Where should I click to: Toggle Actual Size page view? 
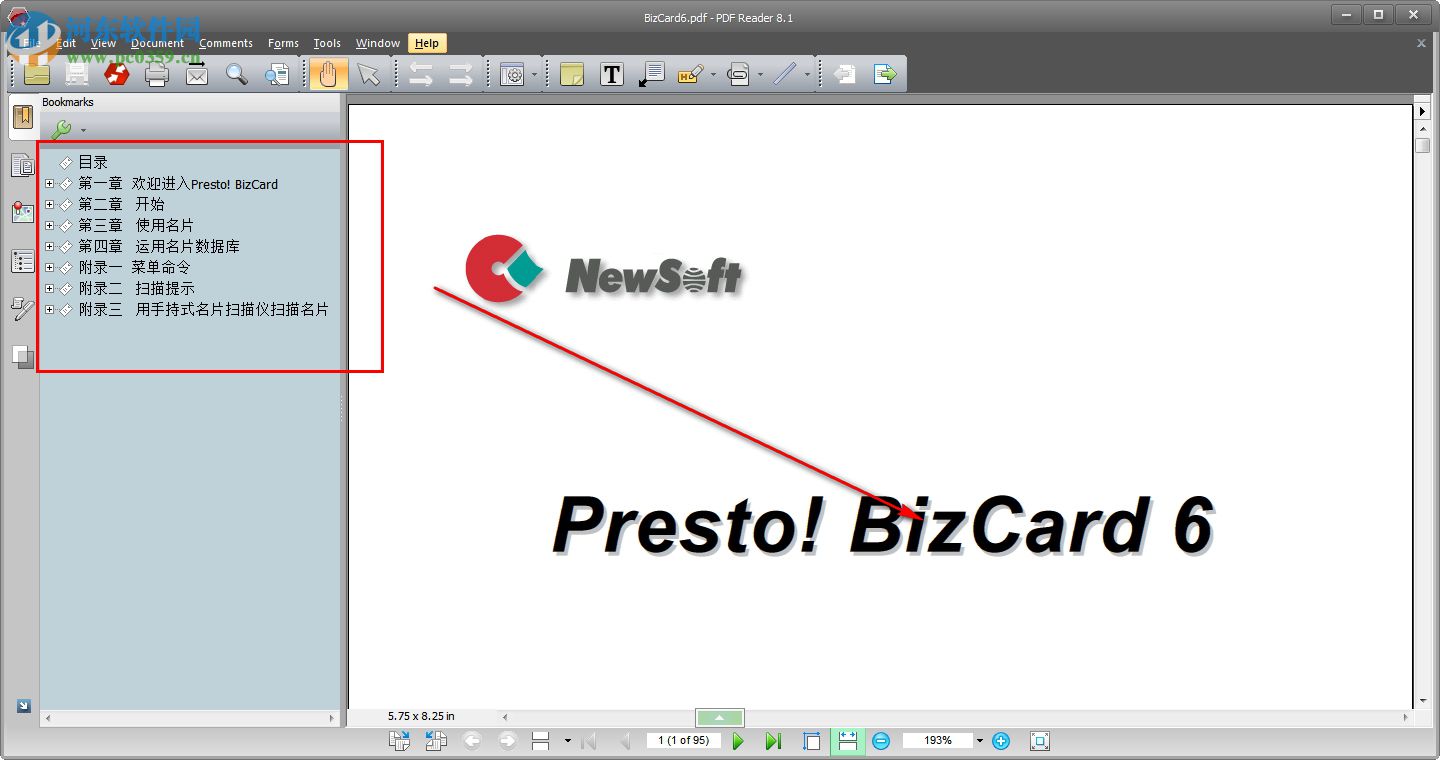[812, 741]
